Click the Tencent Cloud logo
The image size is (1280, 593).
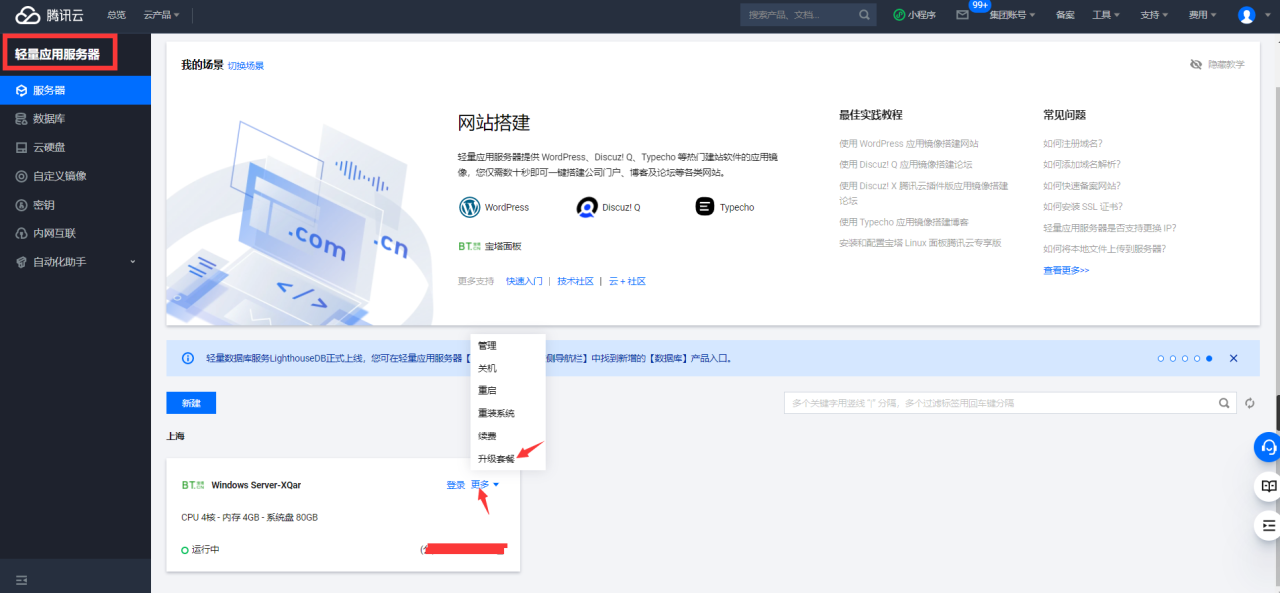click(x=50, y=15)
